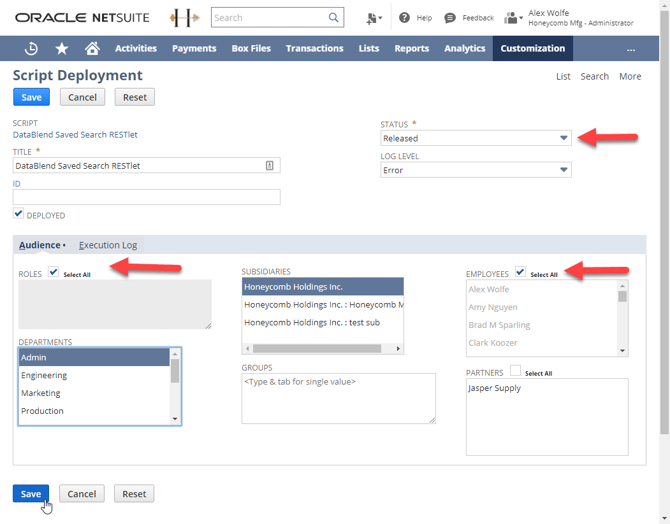
Task: Open the Help question mark icon
Action: (x=404, y=17)
